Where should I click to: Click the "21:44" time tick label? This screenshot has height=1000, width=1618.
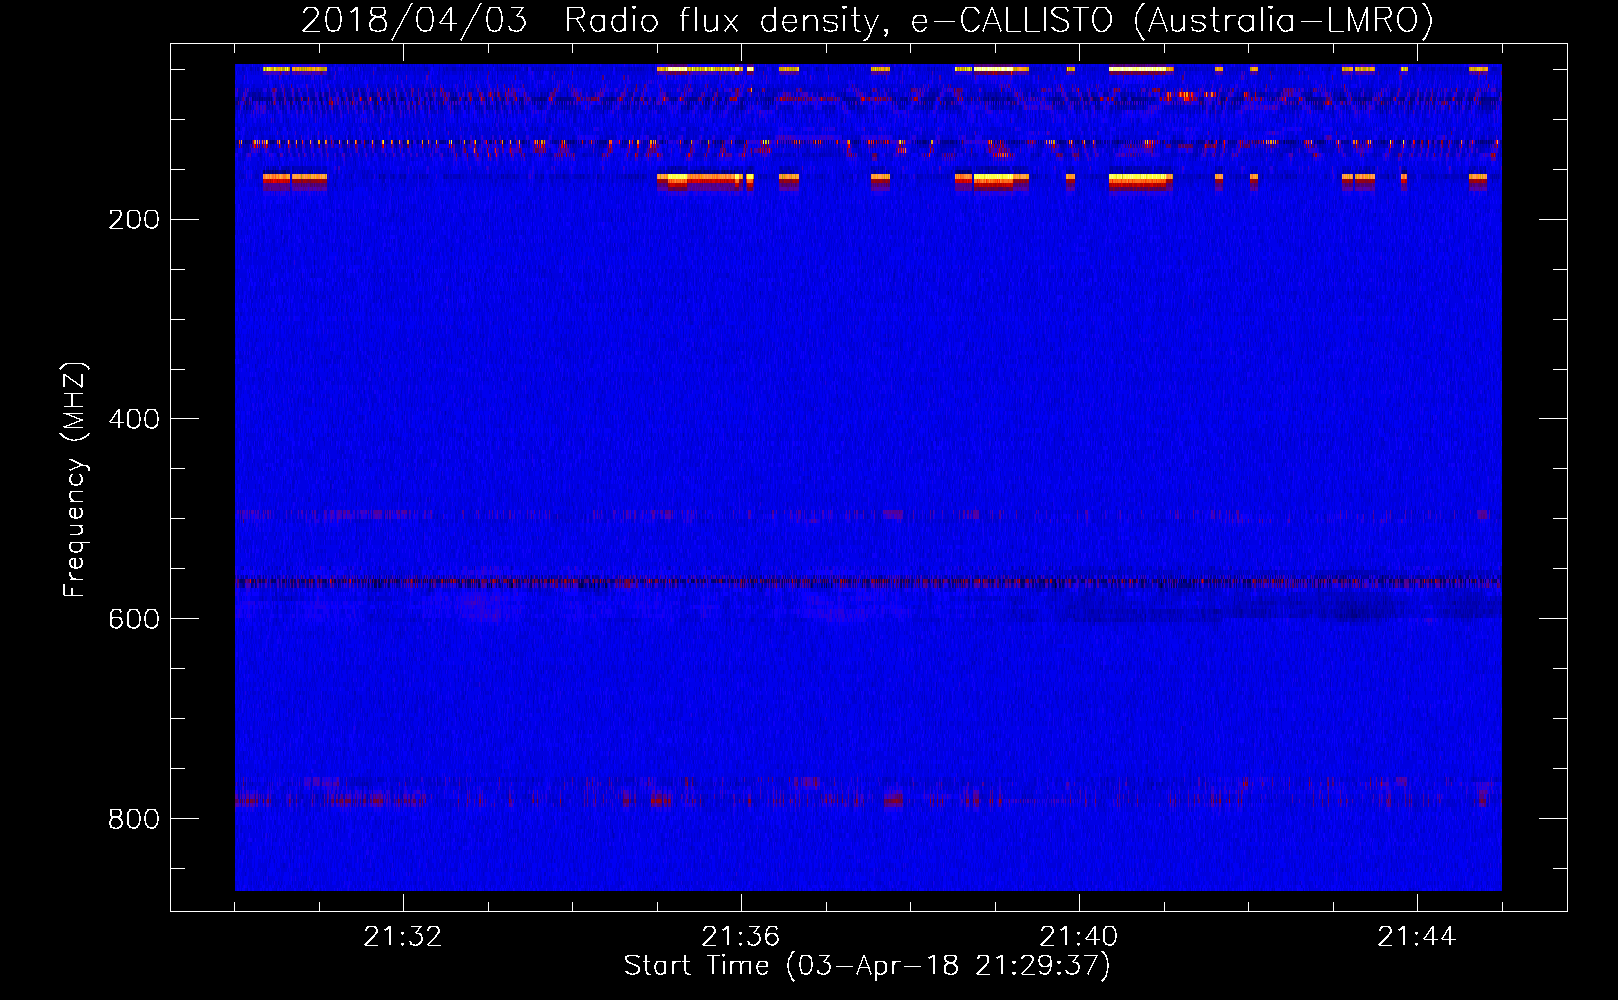point(1416,936)
